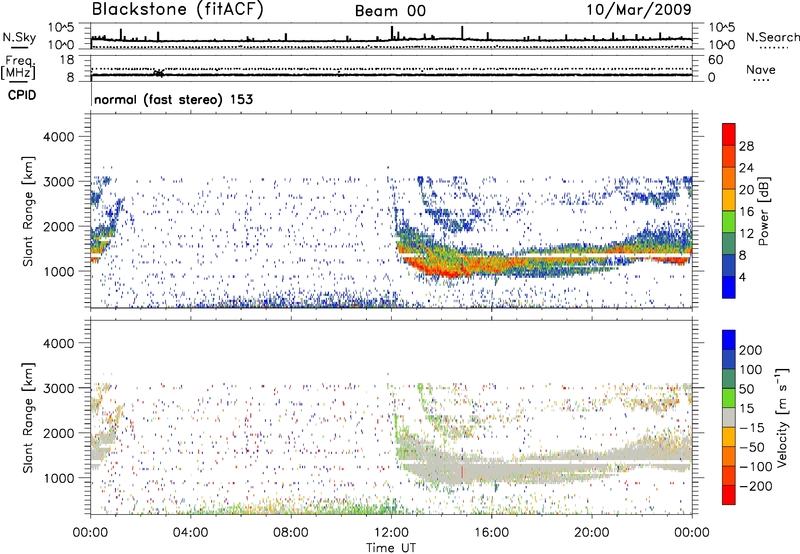Click the 'Beam 00' label

coord(390,11)
